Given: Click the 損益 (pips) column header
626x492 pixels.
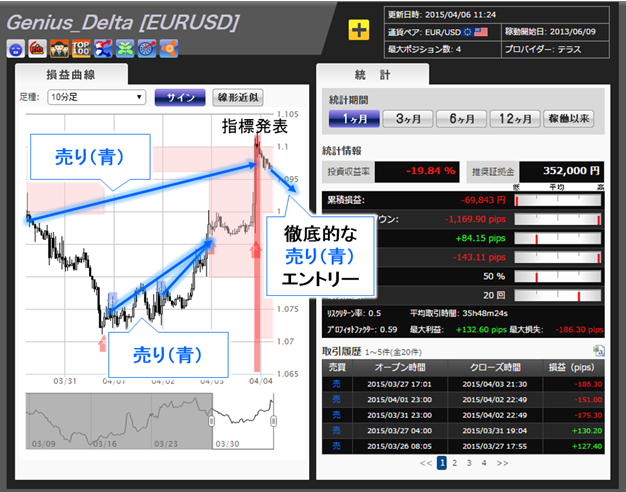Looking at the screenshot, I should point(574,367).
